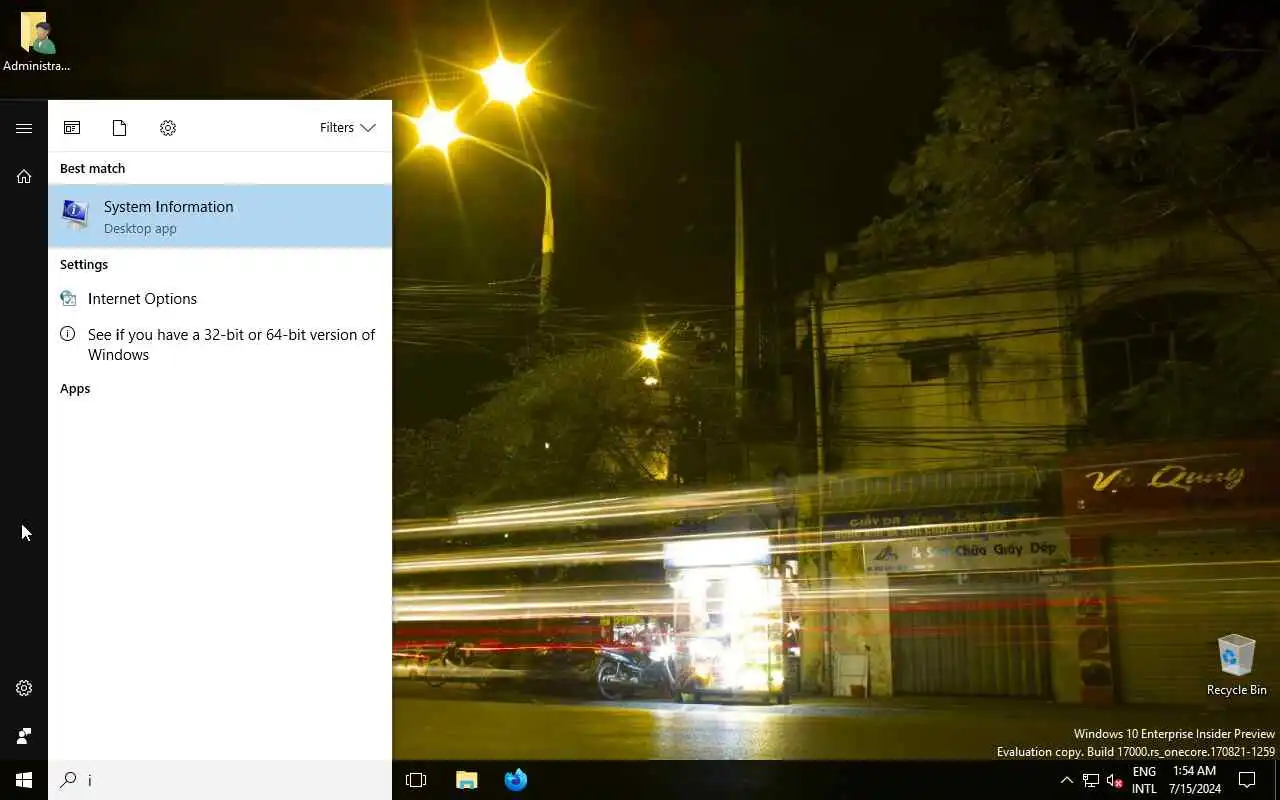Filter search results by Documents icon
This screenshot has height=800, width=1280.
(120, 128)
